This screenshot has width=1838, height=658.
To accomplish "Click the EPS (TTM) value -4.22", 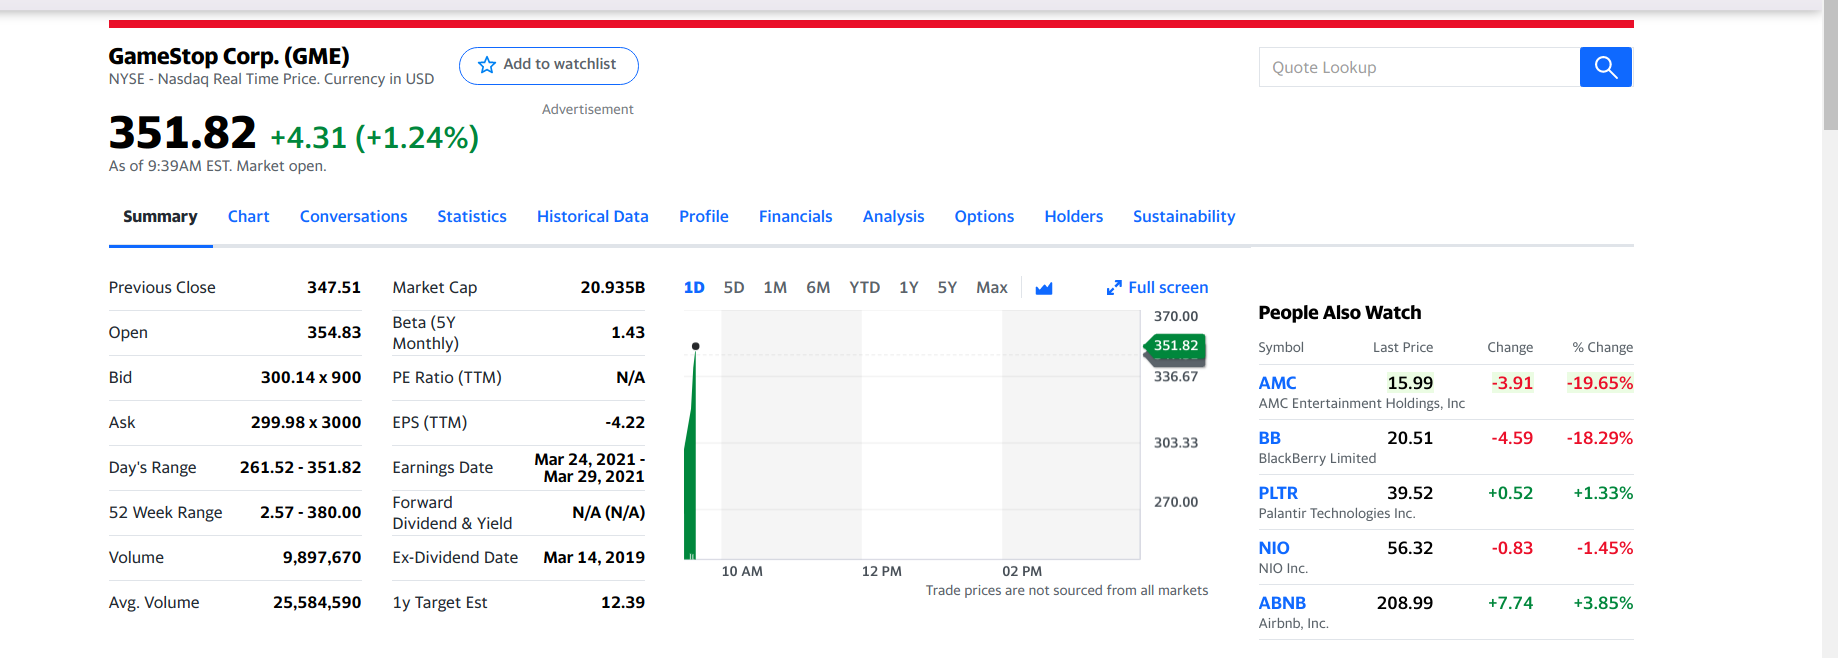I will point(625,423).
